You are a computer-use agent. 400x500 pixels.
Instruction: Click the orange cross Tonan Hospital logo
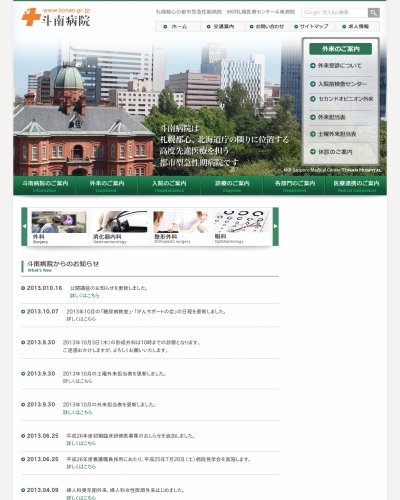[31, 17]
